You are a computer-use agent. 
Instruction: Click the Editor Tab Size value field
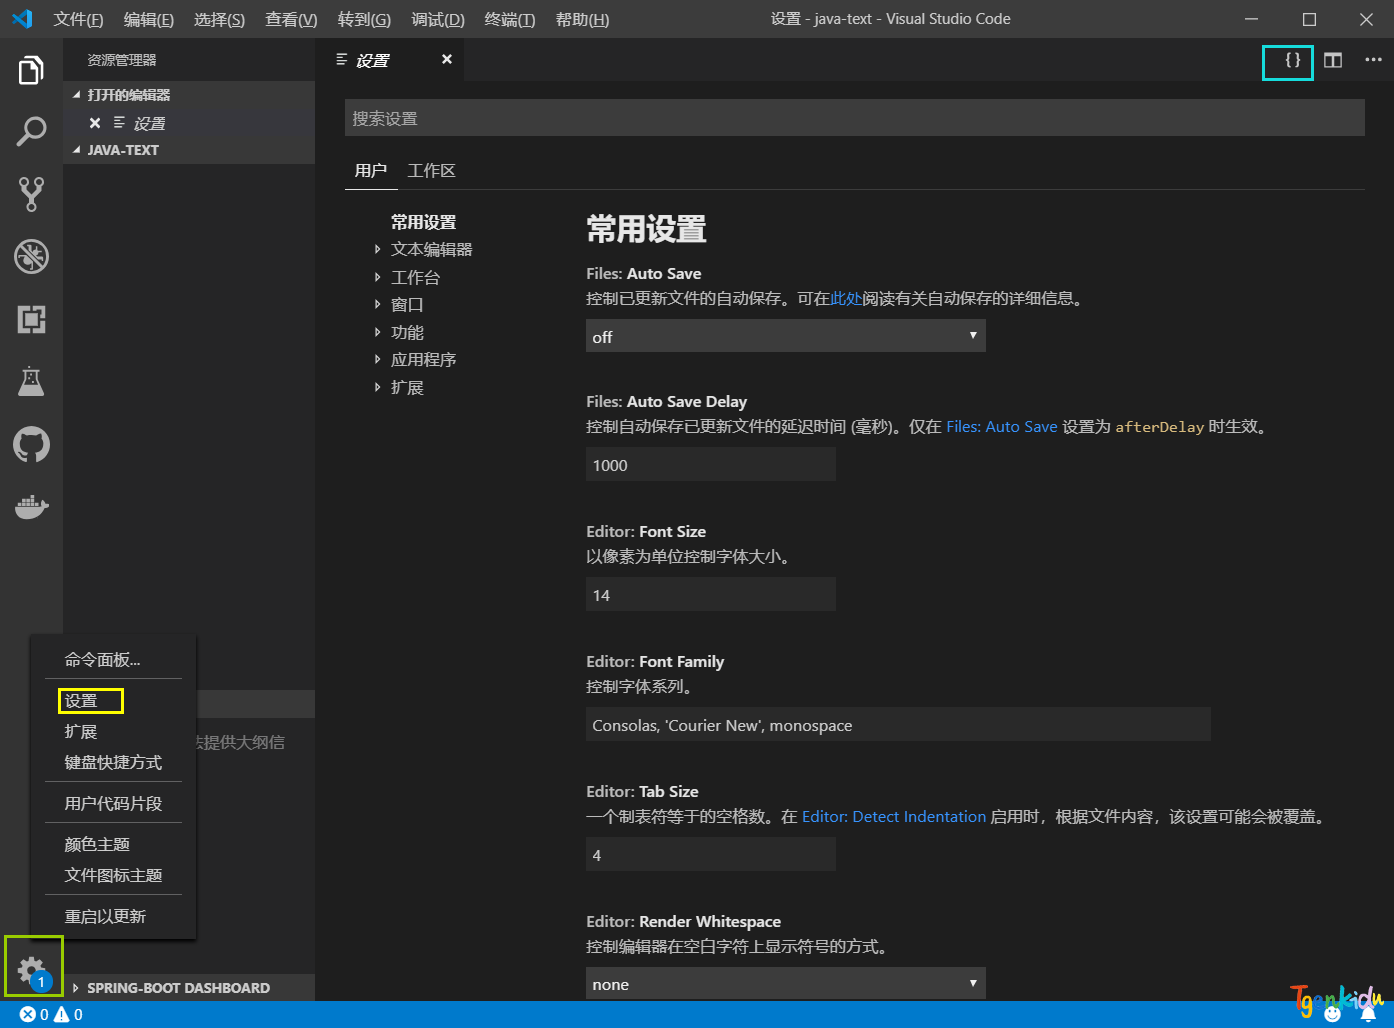711,855
